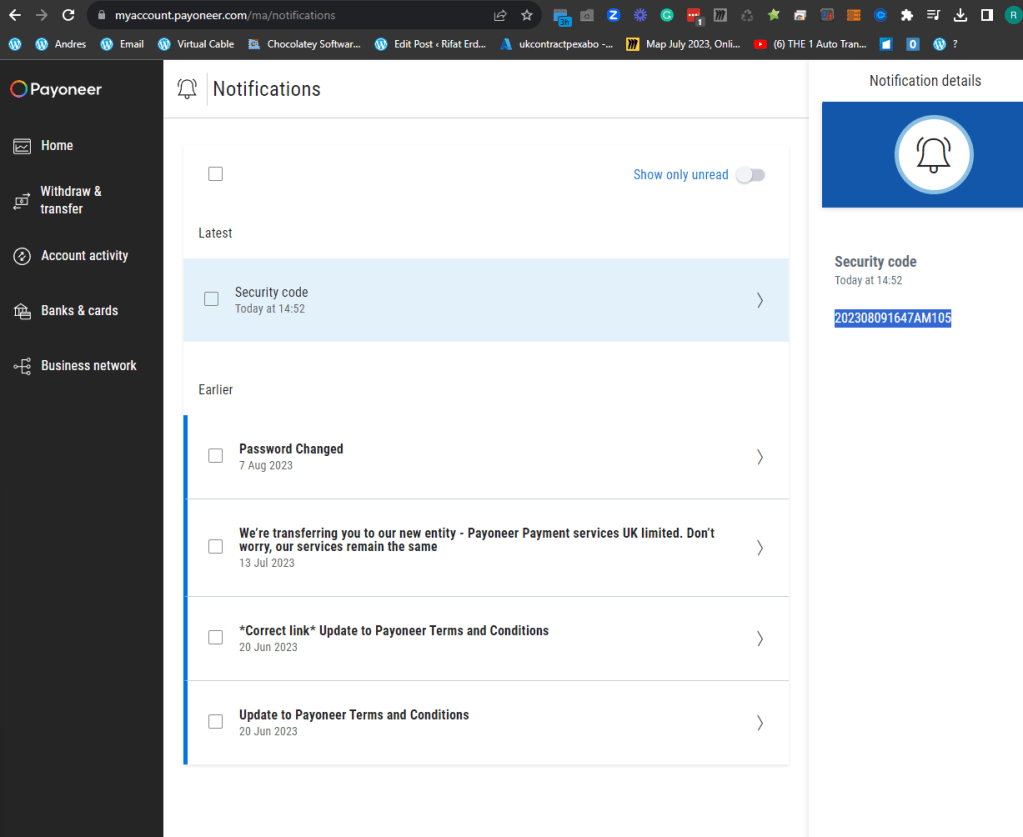
Task: Click the highlighted code 202308091647AM105
Action: 893,318
